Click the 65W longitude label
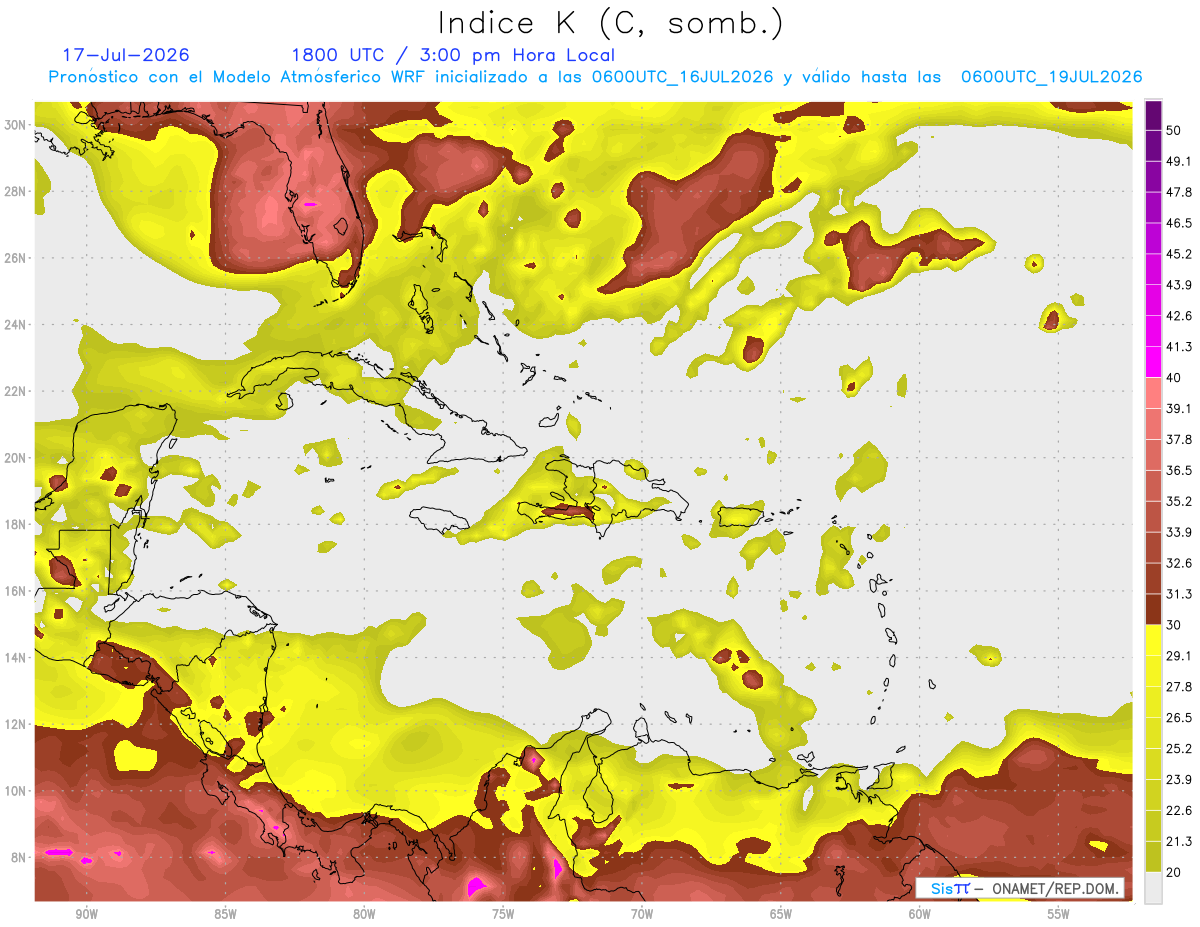The height and width of the screenshot is (927, 1200). click(x=781, y=914)
